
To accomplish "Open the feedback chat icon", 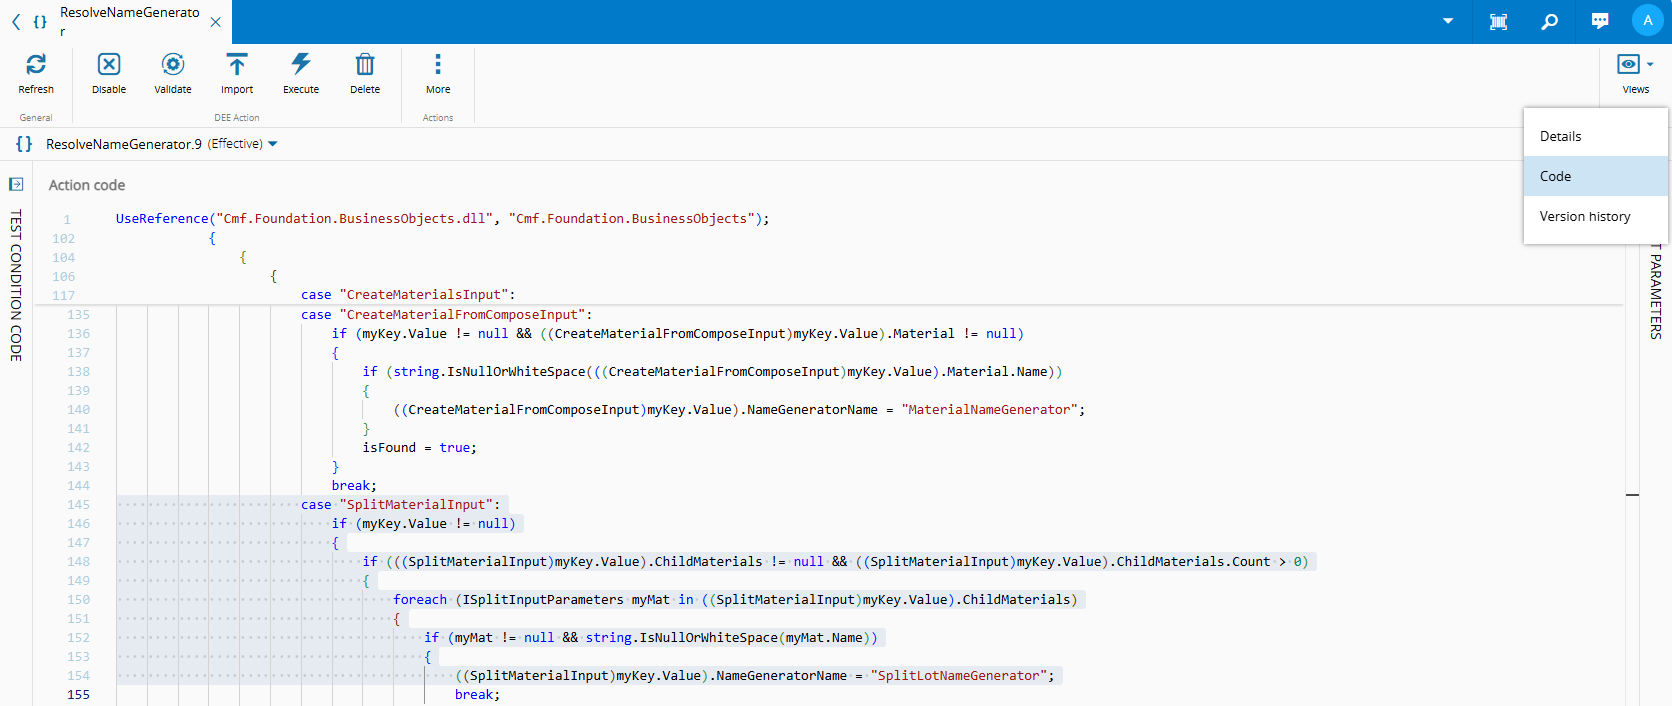I will [x=1600, y=21].
